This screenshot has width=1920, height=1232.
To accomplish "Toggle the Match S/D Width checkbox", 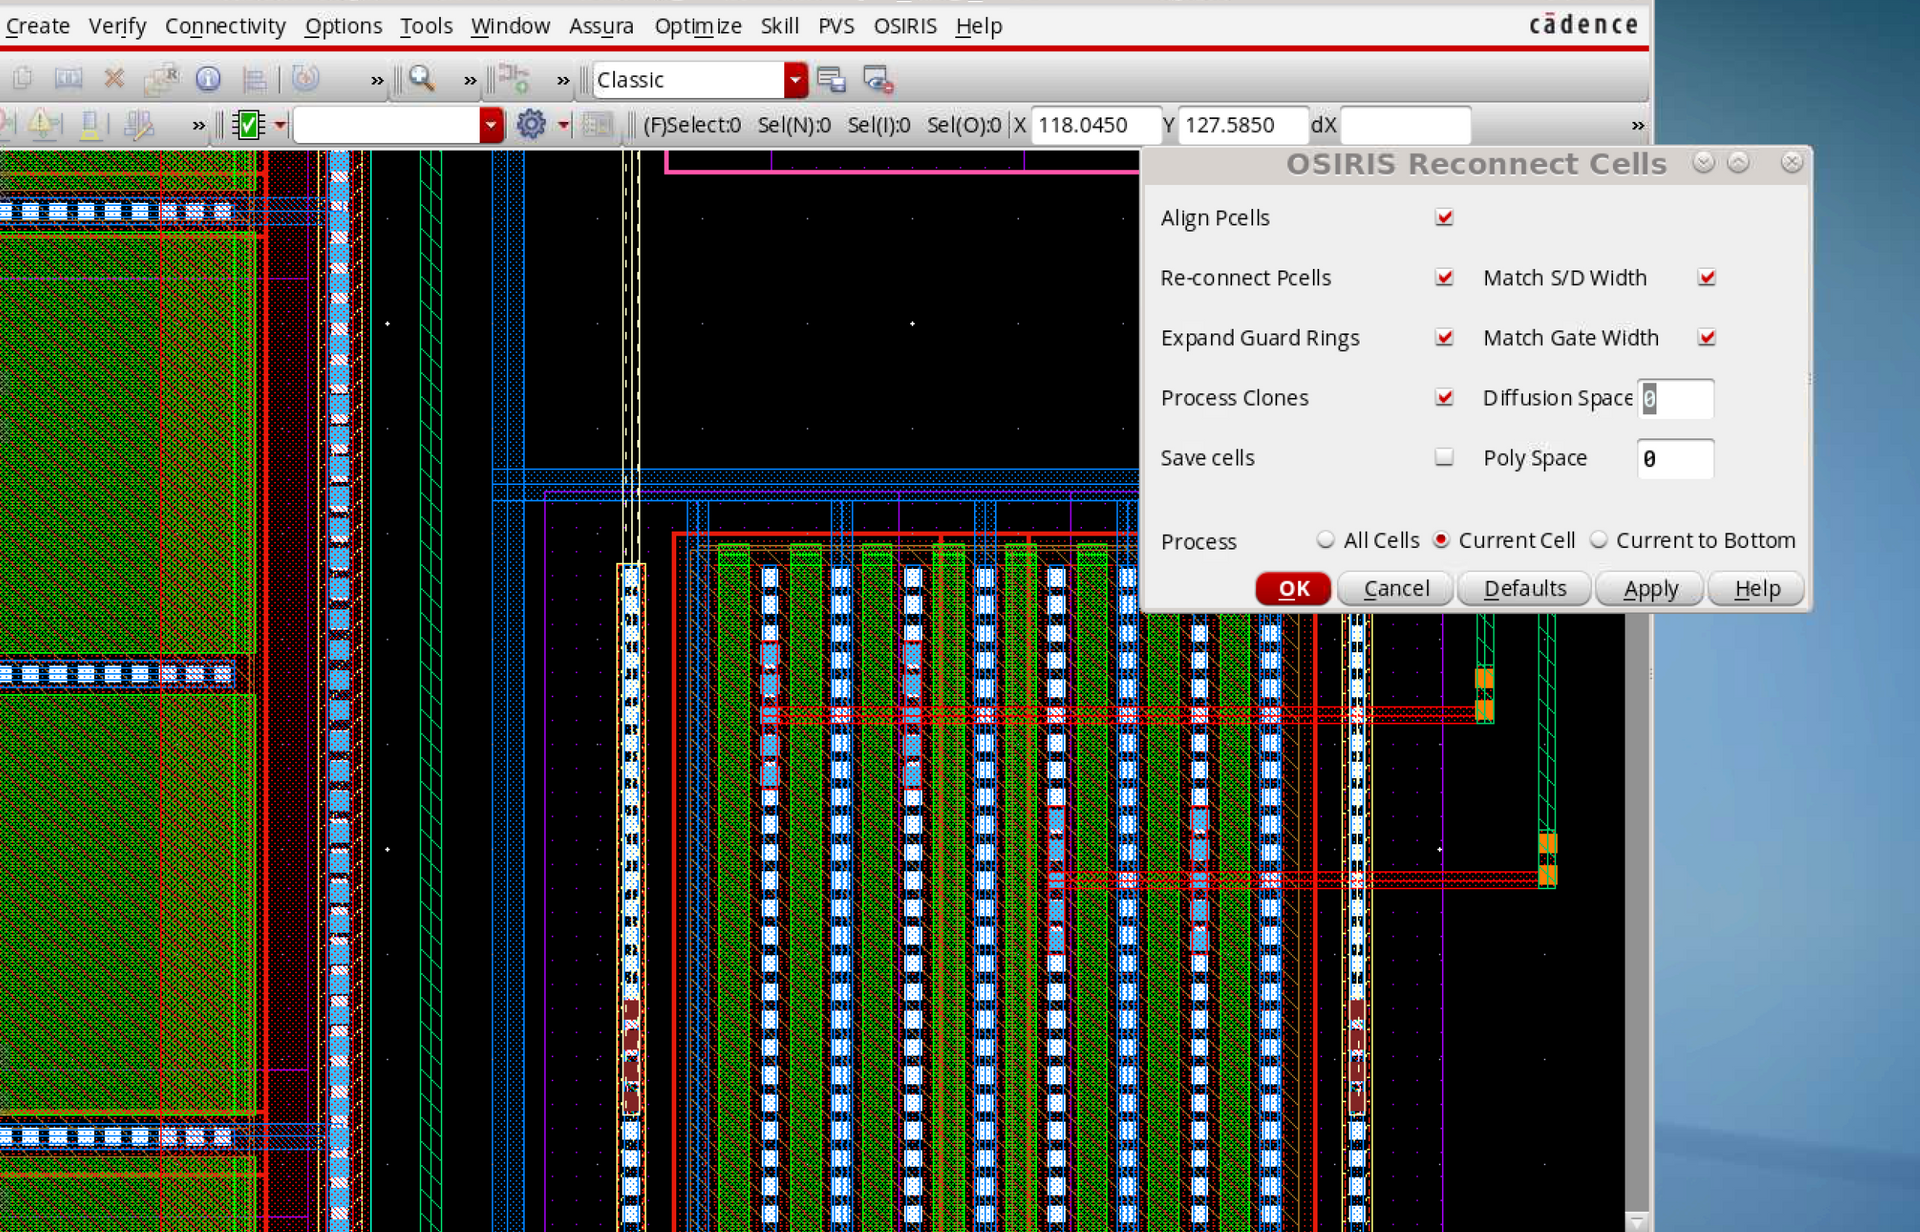I will tap(1707, 277).
